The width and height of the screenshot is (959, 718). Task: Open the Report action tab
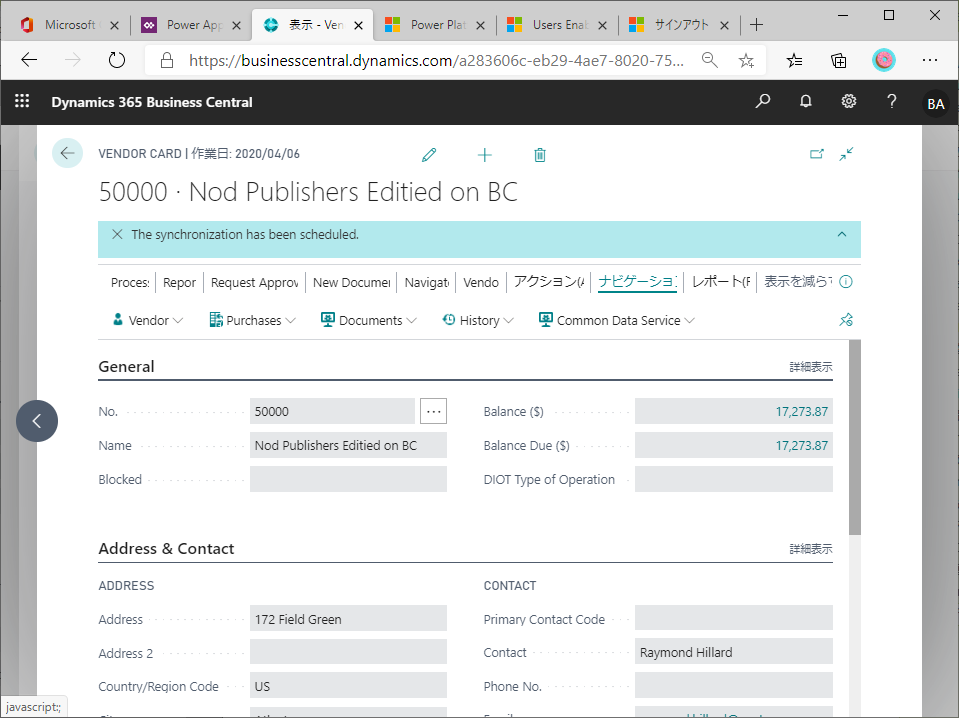tap(179, 283)
